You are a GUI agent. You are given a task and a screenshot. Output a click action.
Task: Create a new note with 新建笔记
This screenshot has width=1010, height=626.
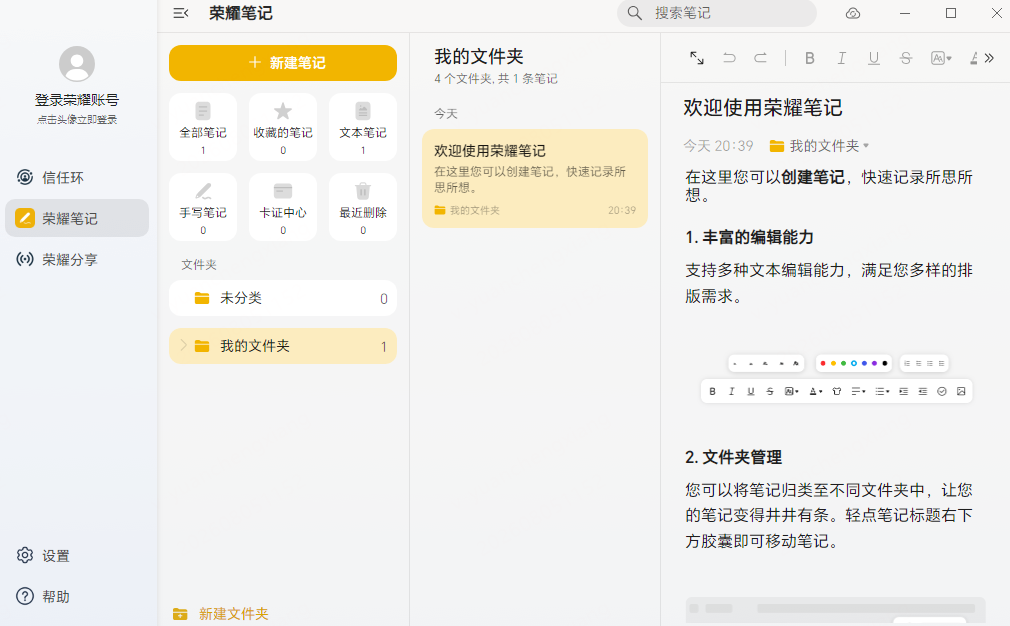pyautogui.click(x=283, y=63)
